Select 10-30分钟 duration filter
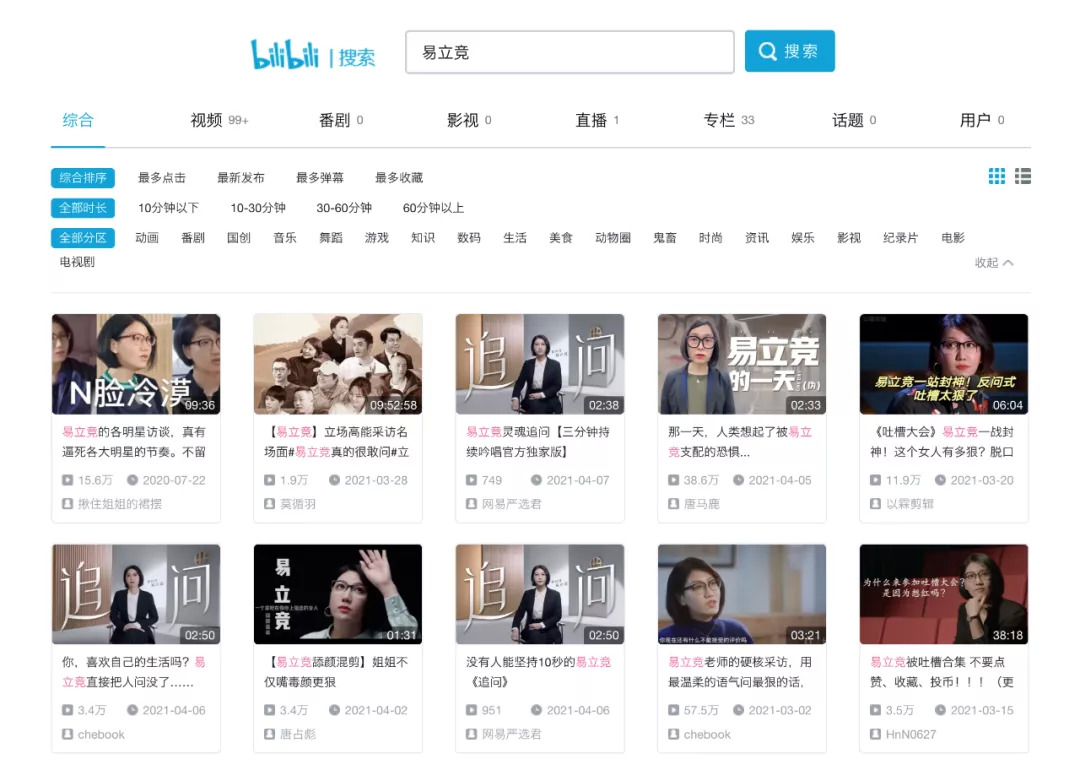Viewport: 1080px width, 770px height. (258, 208)
